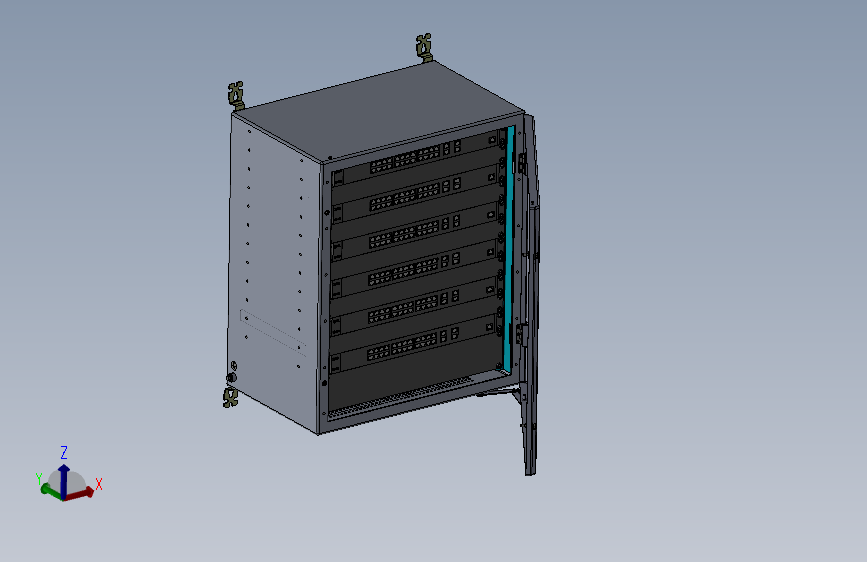Select the cyan vertical rail inside cabinet
Screen dimensions: 867x562
tap(509, 249)
